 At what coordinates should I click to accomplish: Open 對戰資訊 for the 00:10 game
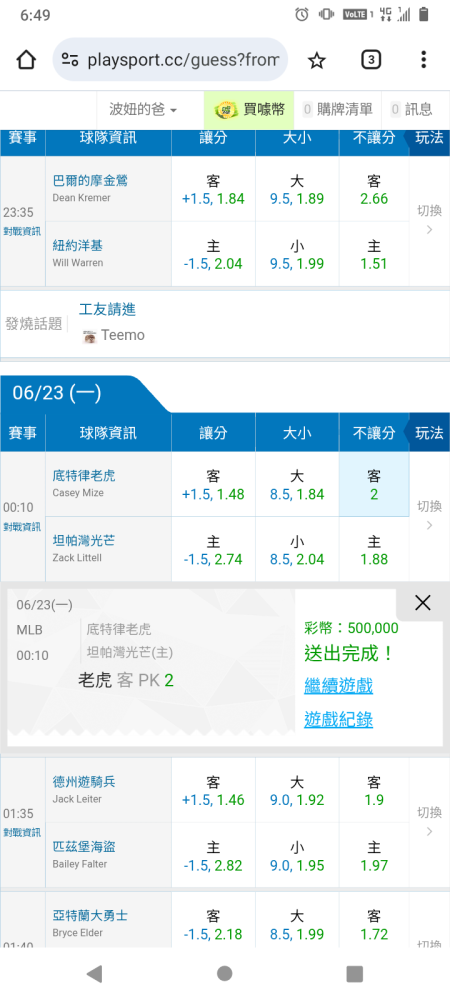point(22,527)
